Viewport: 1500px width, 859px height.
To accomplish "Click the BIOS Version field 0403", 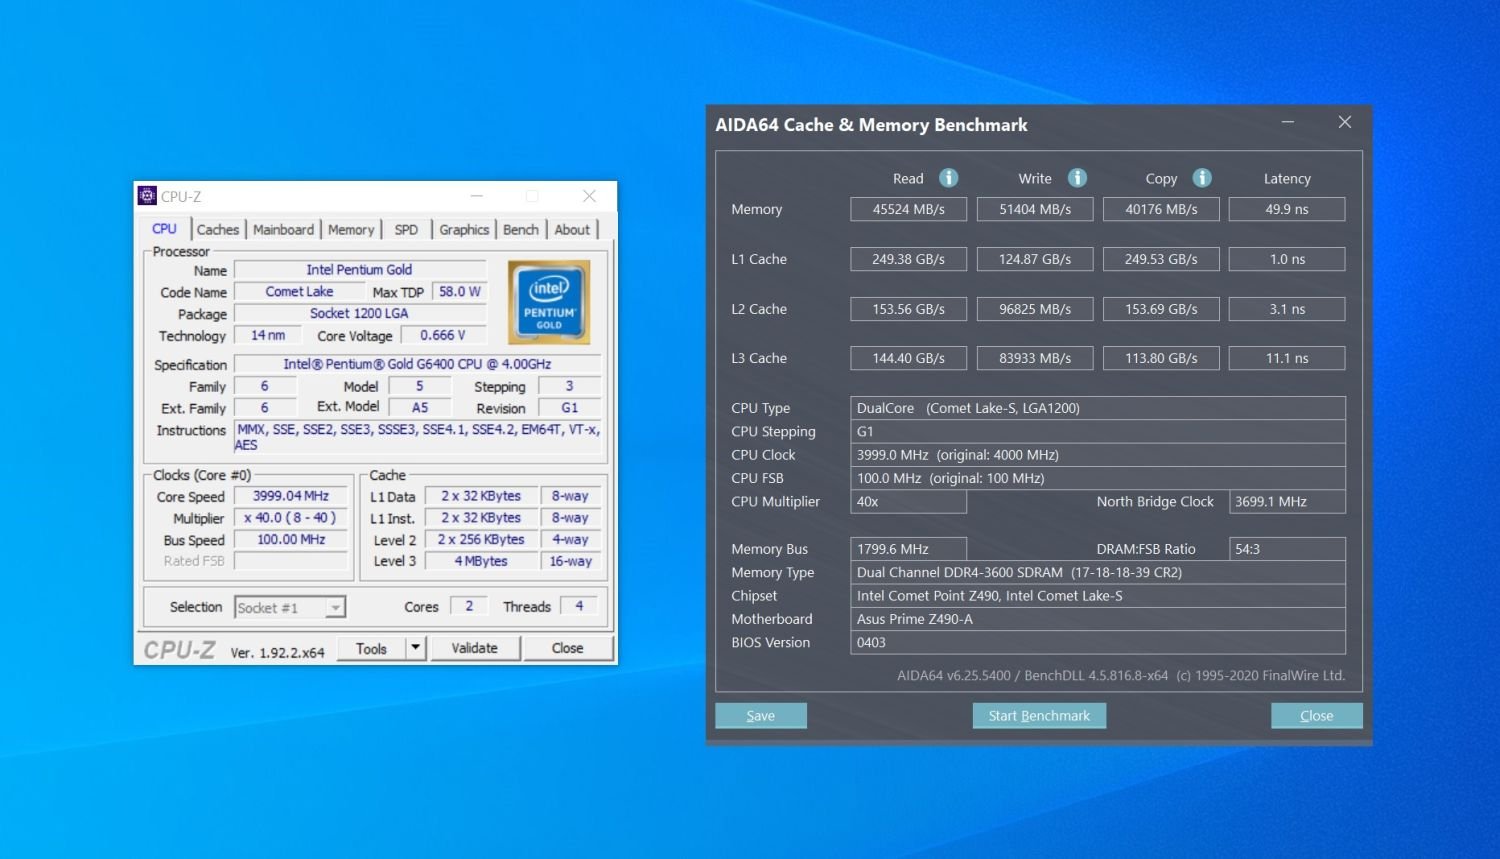I will click(1098, 643).
